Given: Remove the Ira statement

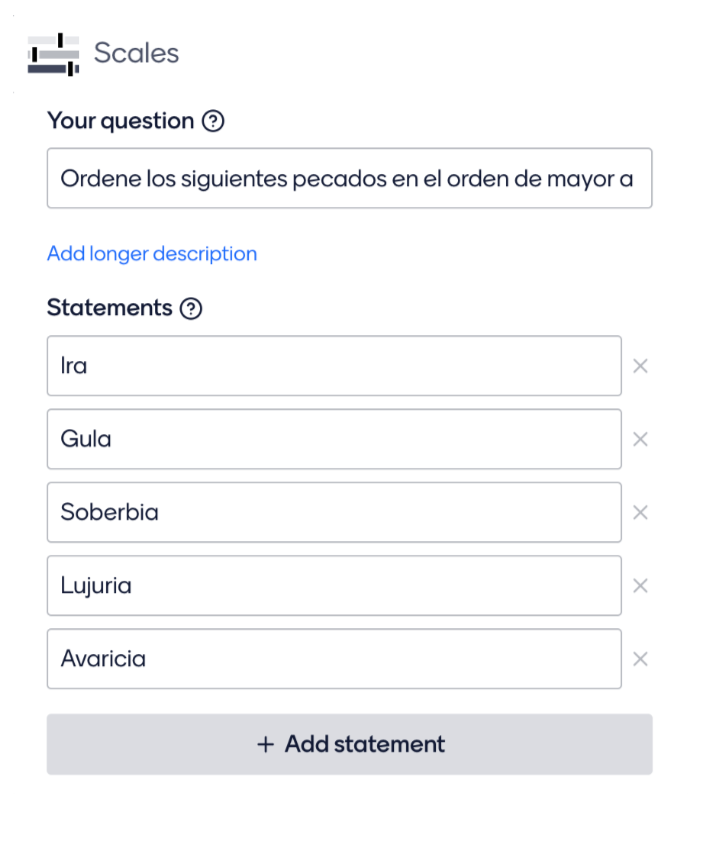Looking at the screenshot, I should point(640,366).
